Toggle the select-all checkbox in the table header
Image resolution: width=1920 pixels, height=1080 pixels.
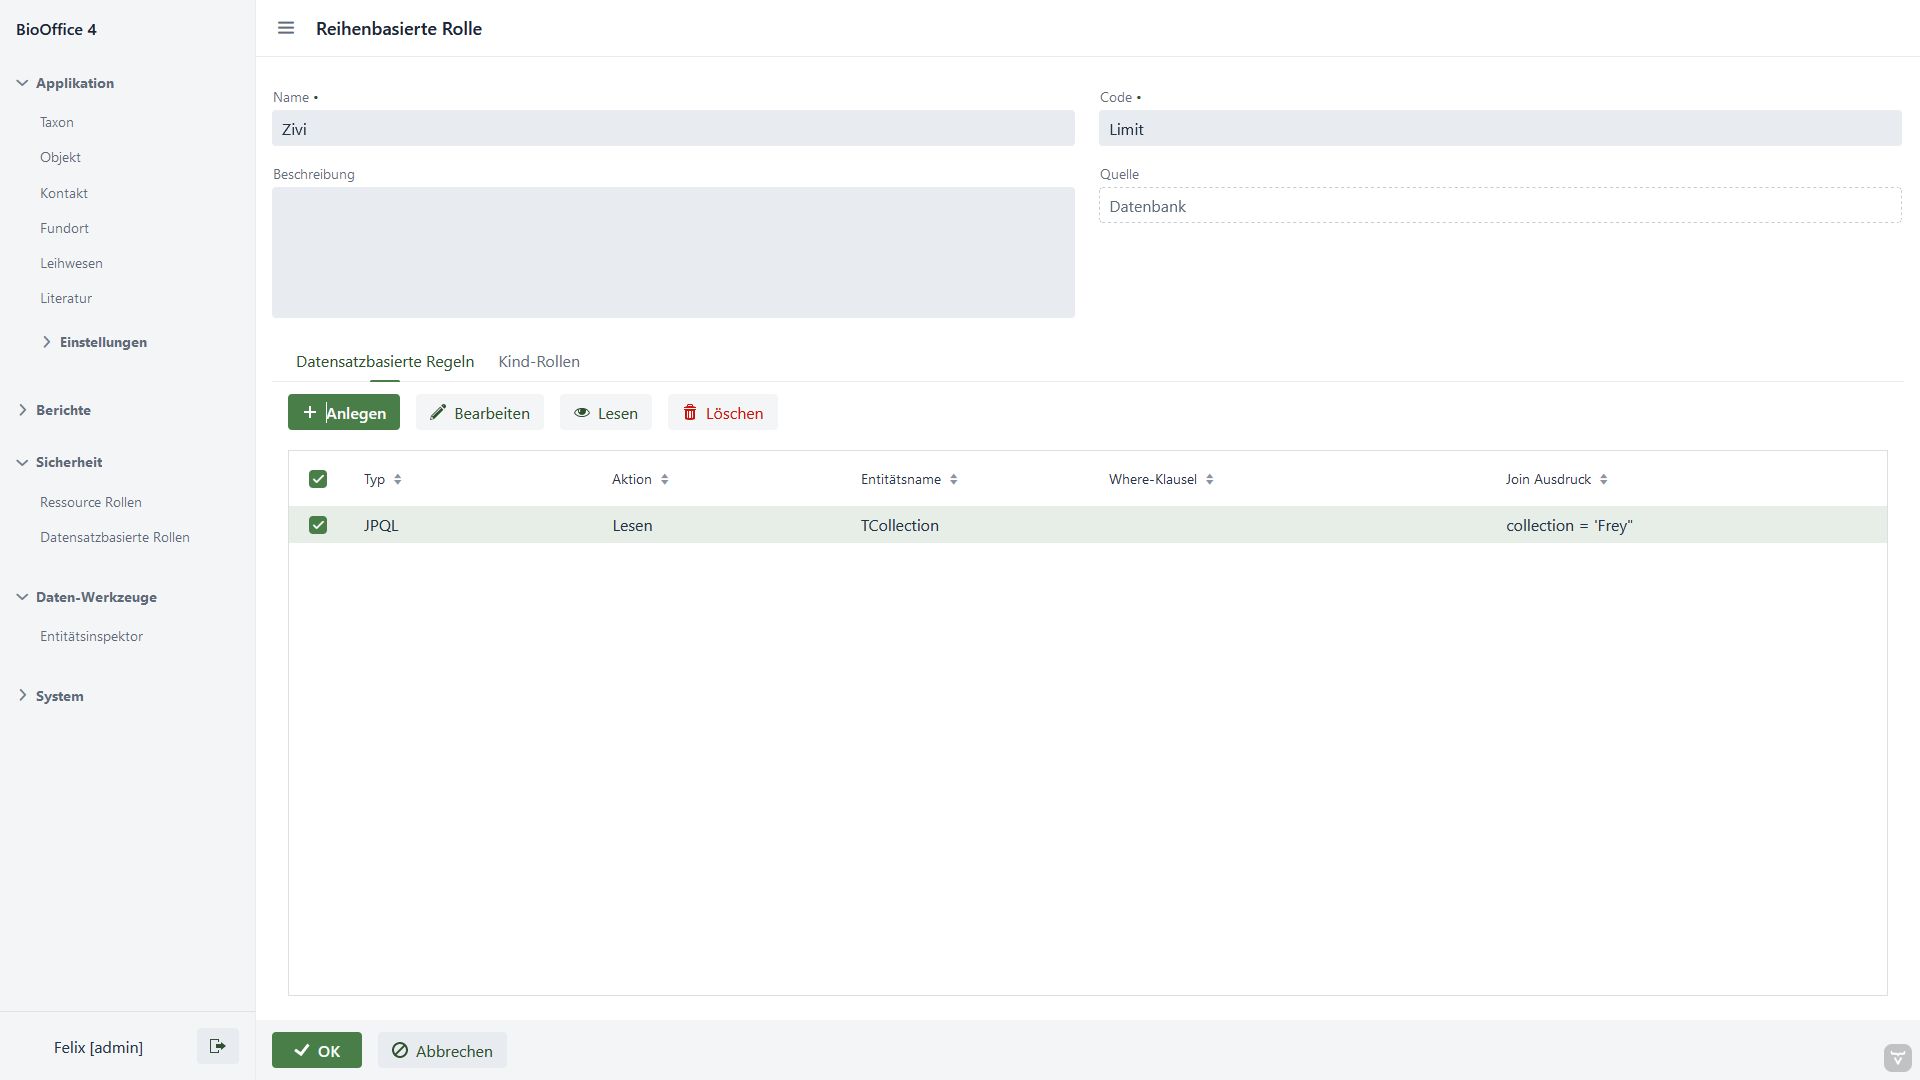click(x=318, y=479)
